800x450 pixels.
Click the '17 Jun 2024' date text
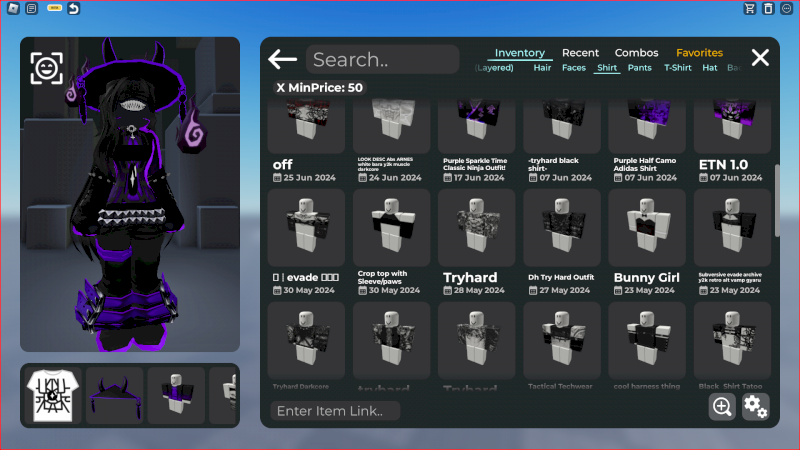coord(479,178)
